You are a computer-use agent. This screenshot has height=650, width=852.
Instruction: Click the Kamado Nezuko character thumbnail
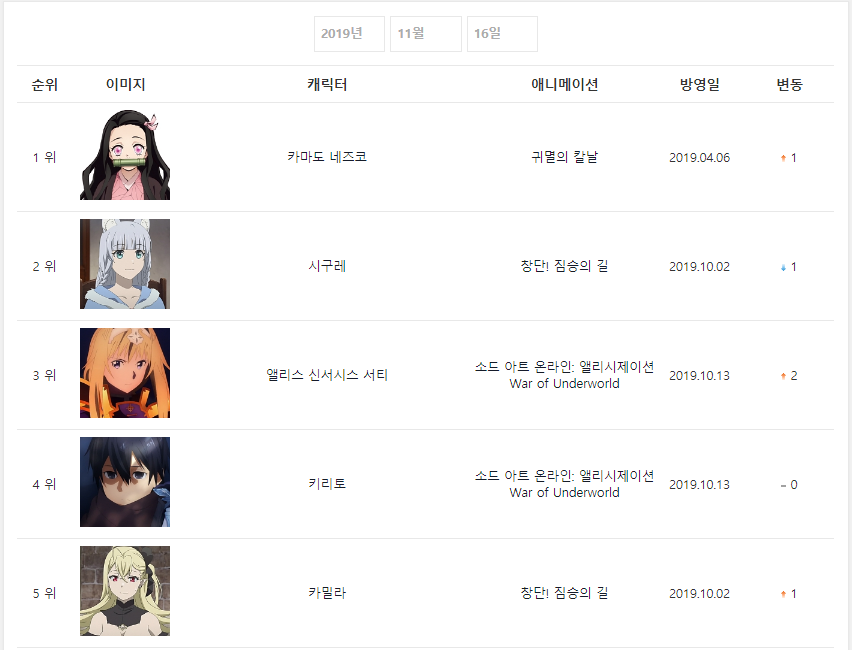pyautogui.click(x=125, y=155)
